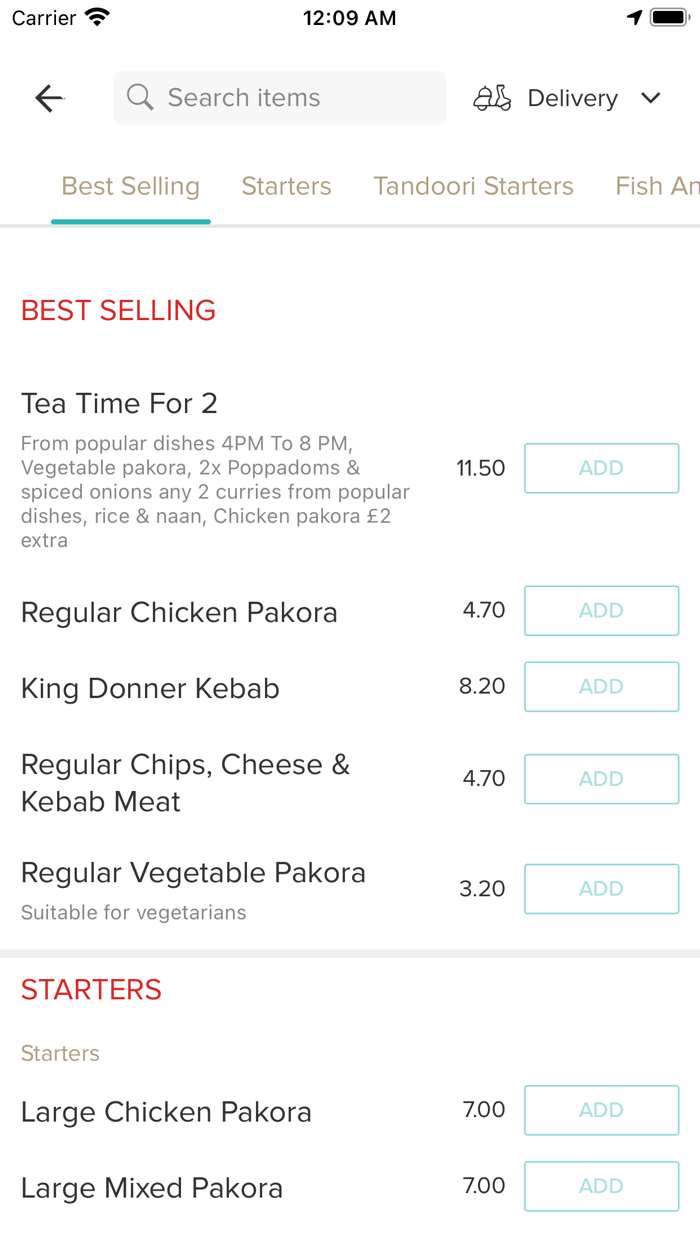Add Tea Time For 2 to order
The height and width of the screenshot is (1244, 700).
click(601, 468)
